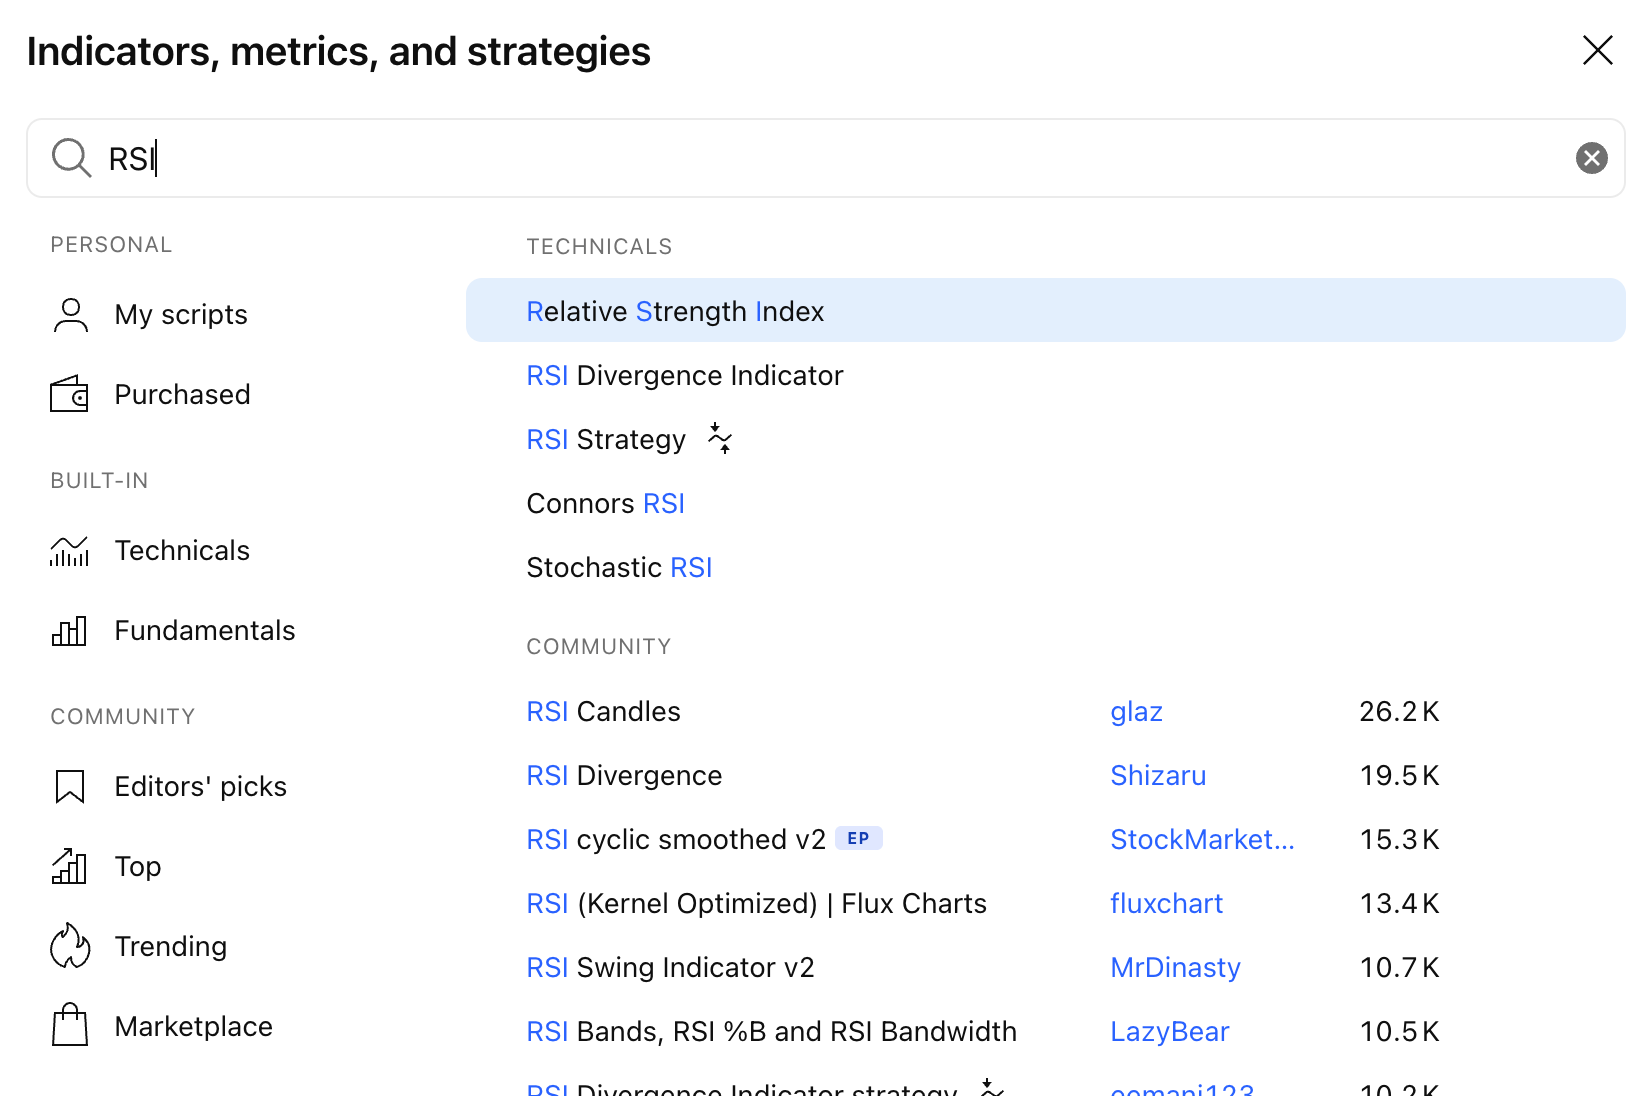Add Relative Strength Index indicator

click(x=1045, y=311)
